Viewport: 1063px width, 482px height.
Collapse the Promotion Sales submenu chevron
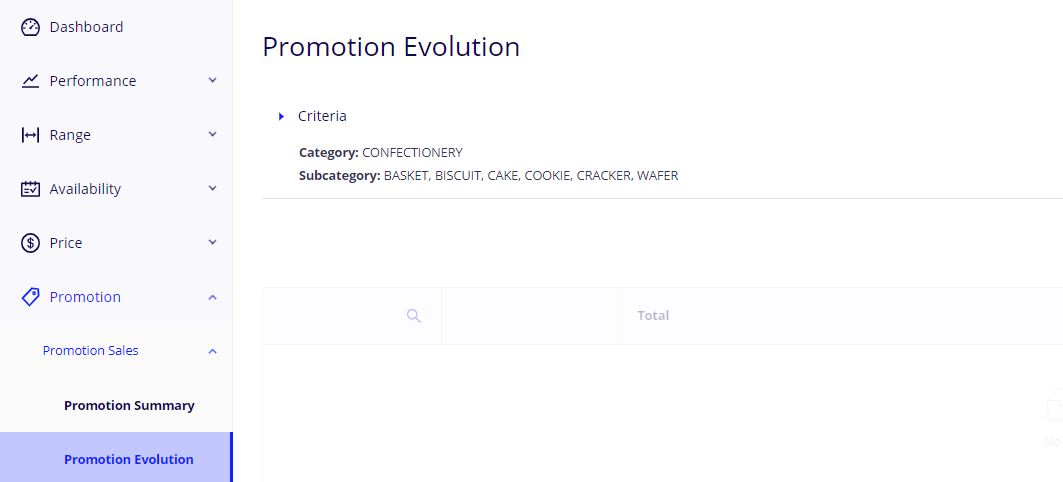click(x=212, y=351)
